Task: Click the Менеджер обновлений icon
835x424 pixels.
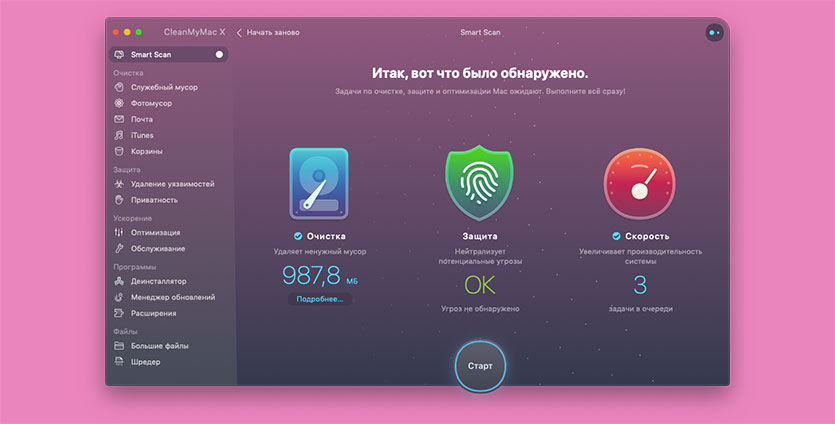Action: coord(119,297)
